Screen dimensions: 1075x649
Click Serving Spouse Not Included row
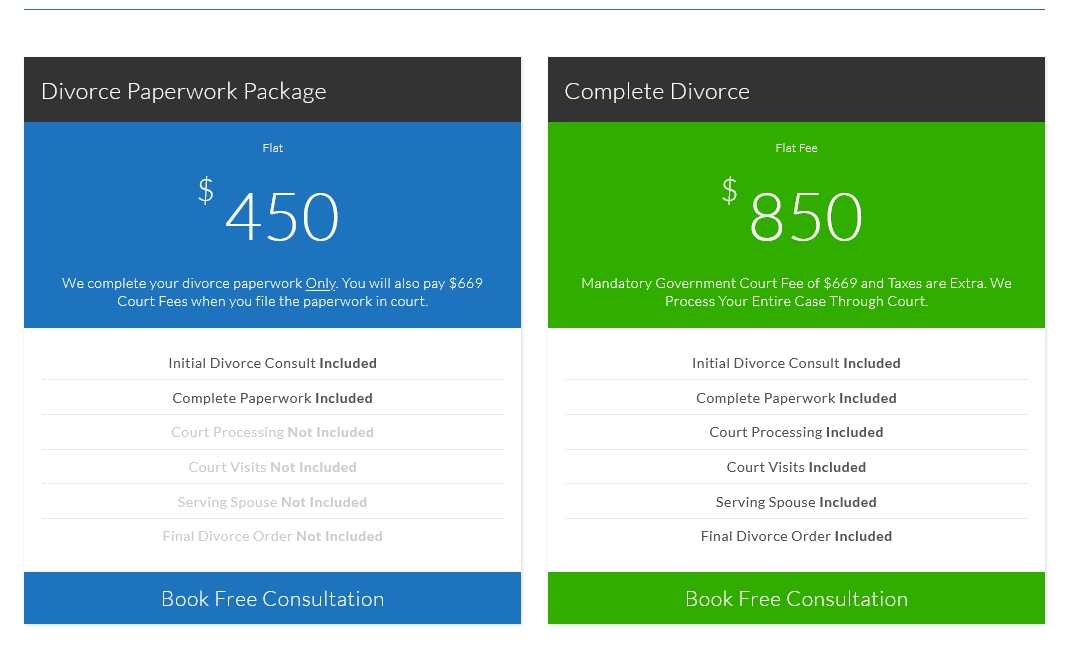tap(272, 502)
